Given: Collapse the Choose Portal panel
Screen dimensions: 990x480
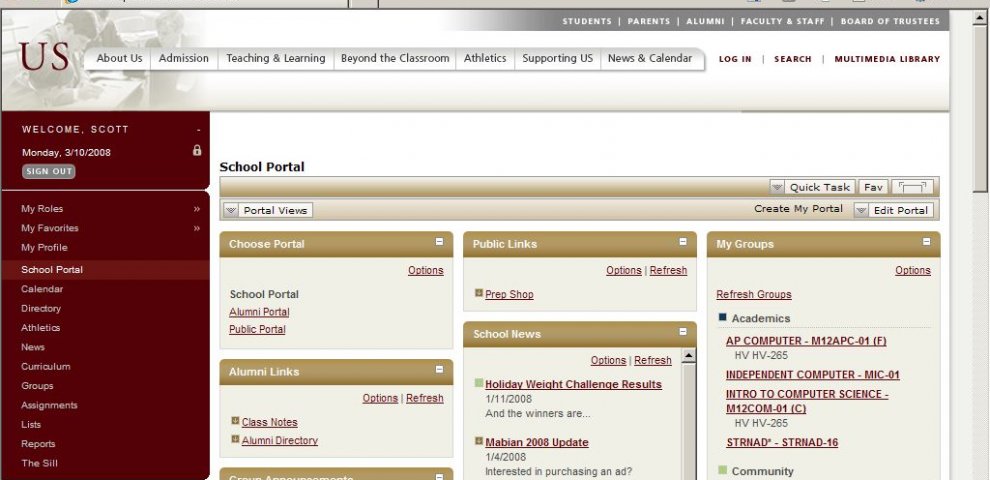Looking at the screenshot, I should point(439,241).
